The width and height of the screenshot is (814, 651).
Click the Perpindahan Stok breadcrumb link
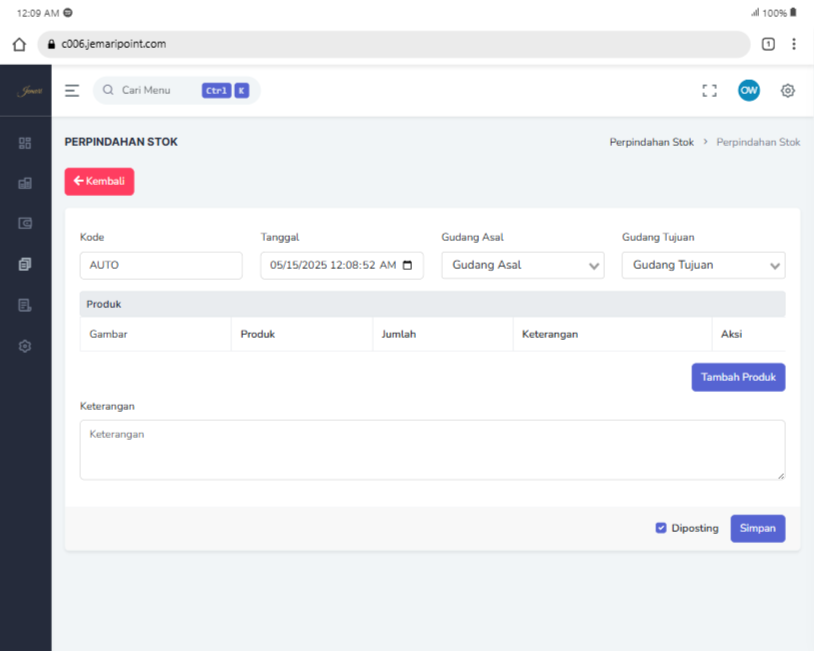[x=651, y=142]
